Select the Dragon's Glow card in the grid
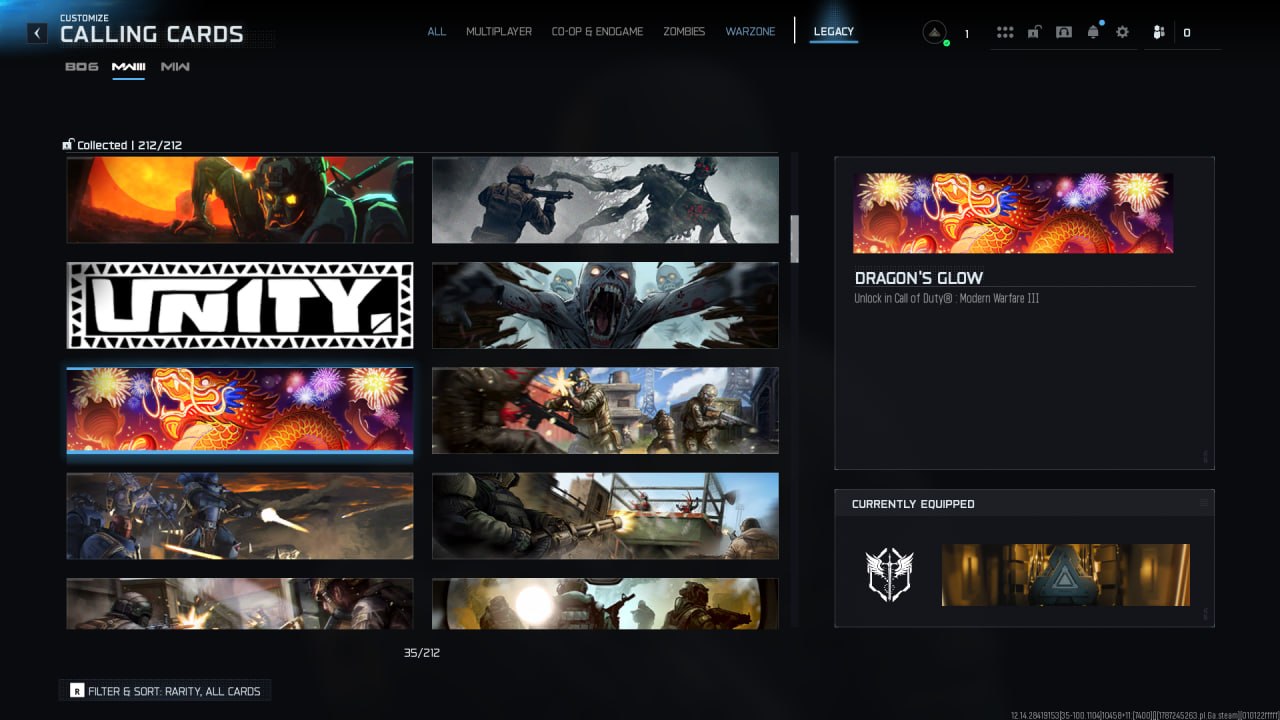Screen dimensions: 1280x720 240,411
